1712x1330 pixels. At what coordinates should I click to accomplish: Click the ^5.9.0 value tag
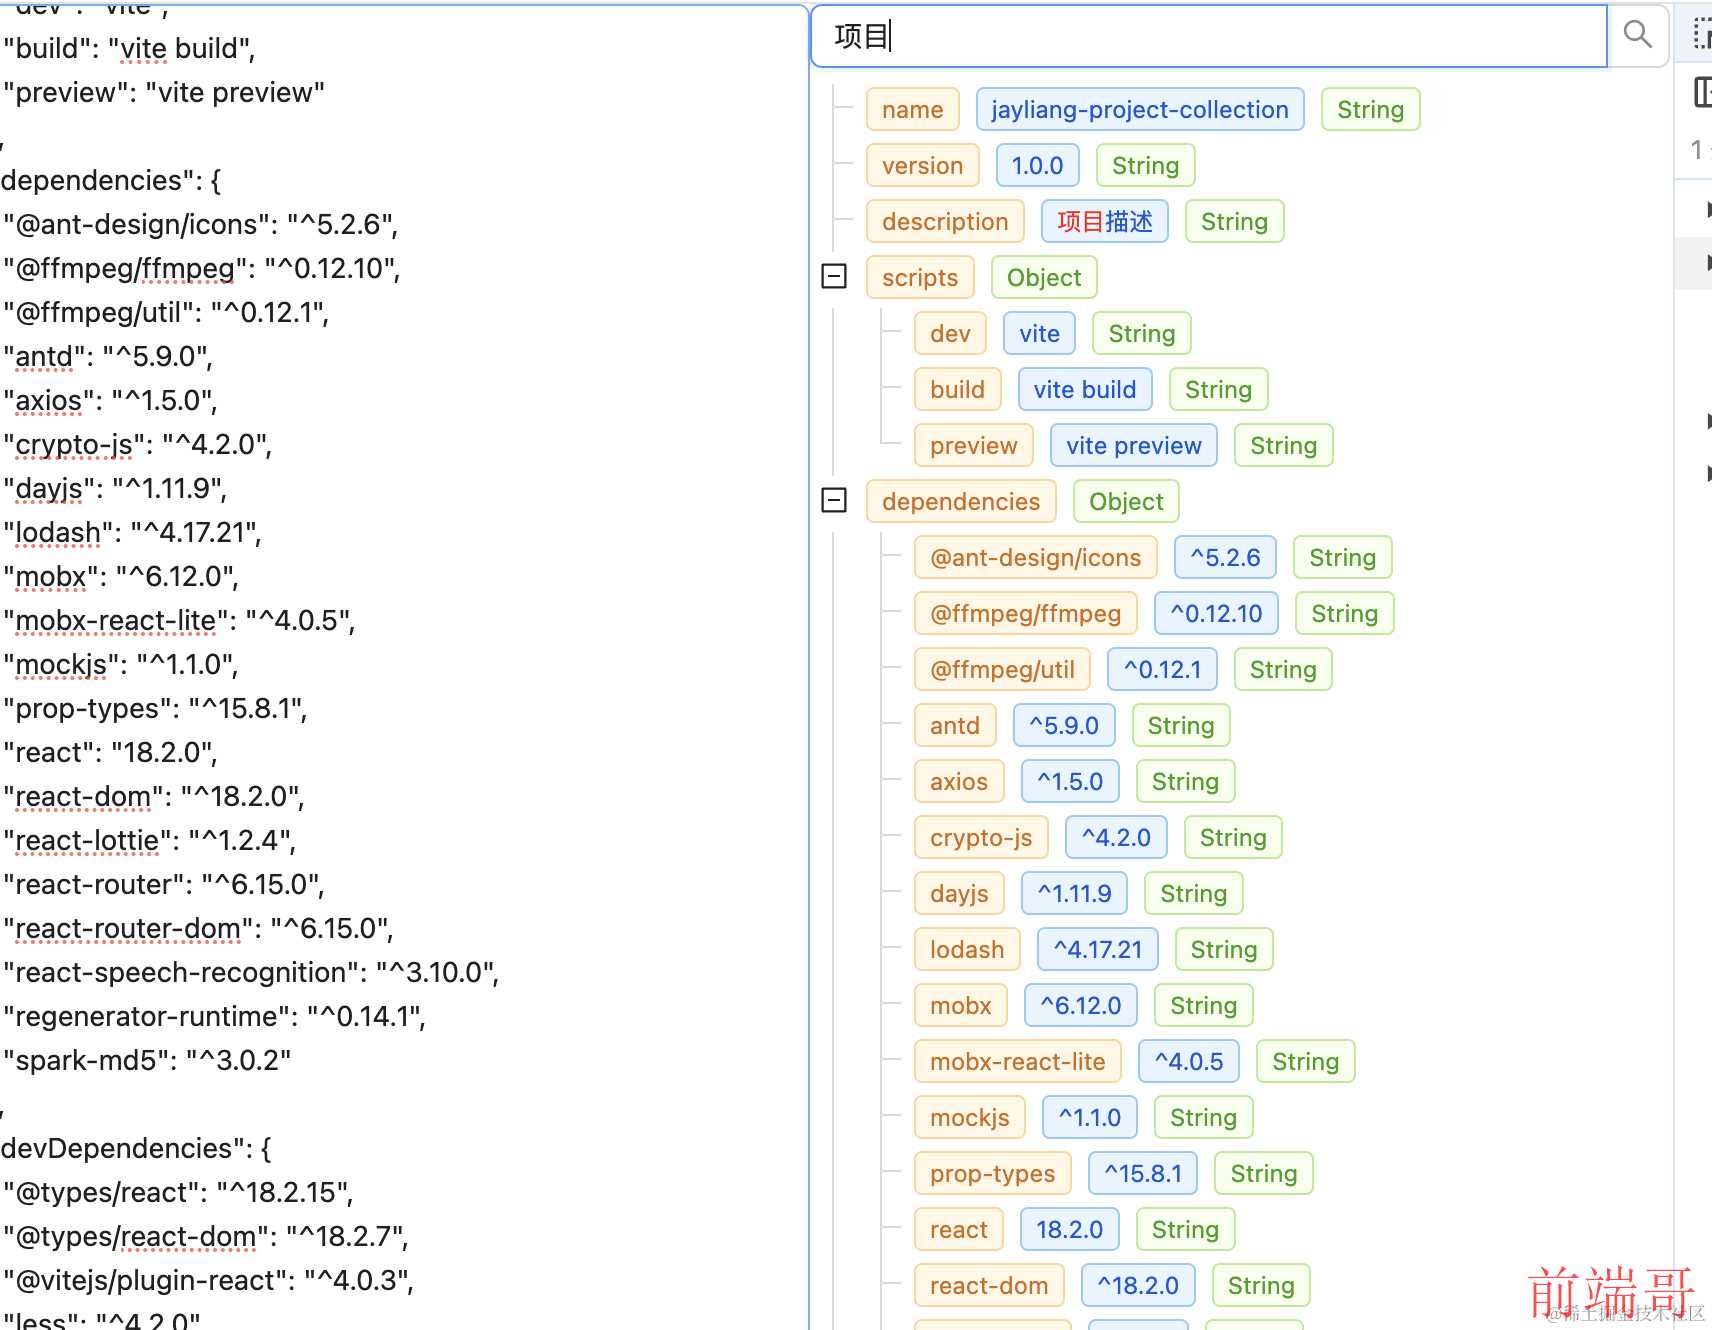coord(1064,725)
